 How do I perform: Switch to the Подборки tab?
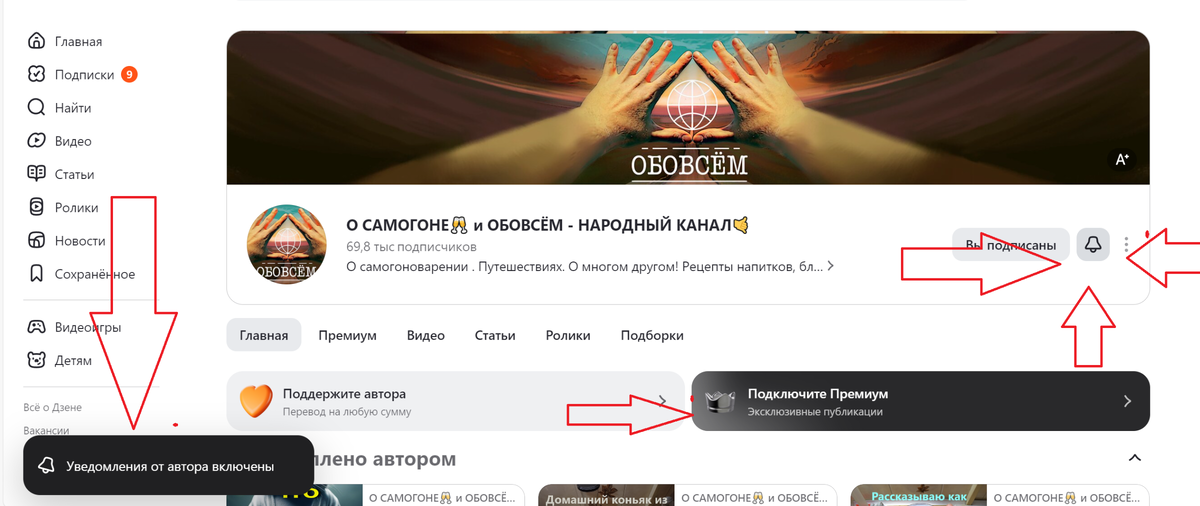652,335
